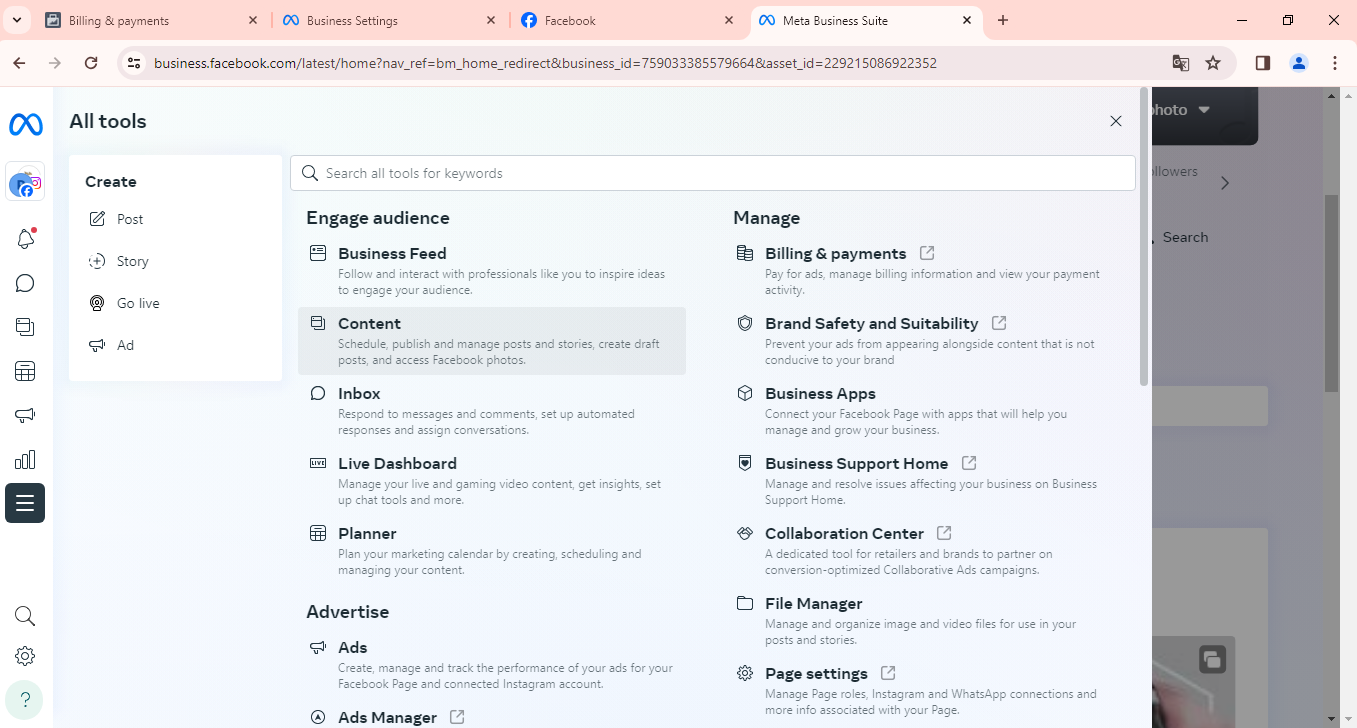The height and width of the screenshot is (728, 1357).
Task: Click the All tools panel scrollbar
Action: click(1145, 238)
